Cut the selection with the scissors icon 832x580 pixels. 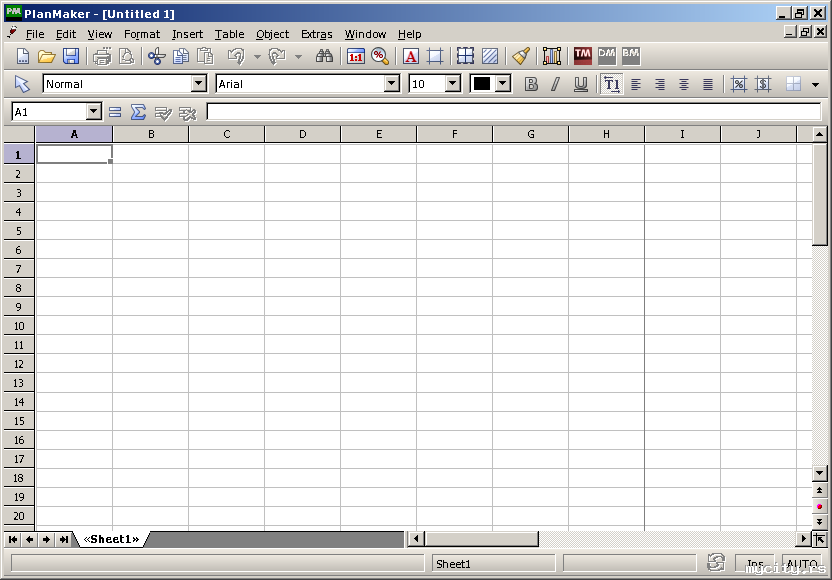pyautogui.click(x=157, y=56)
